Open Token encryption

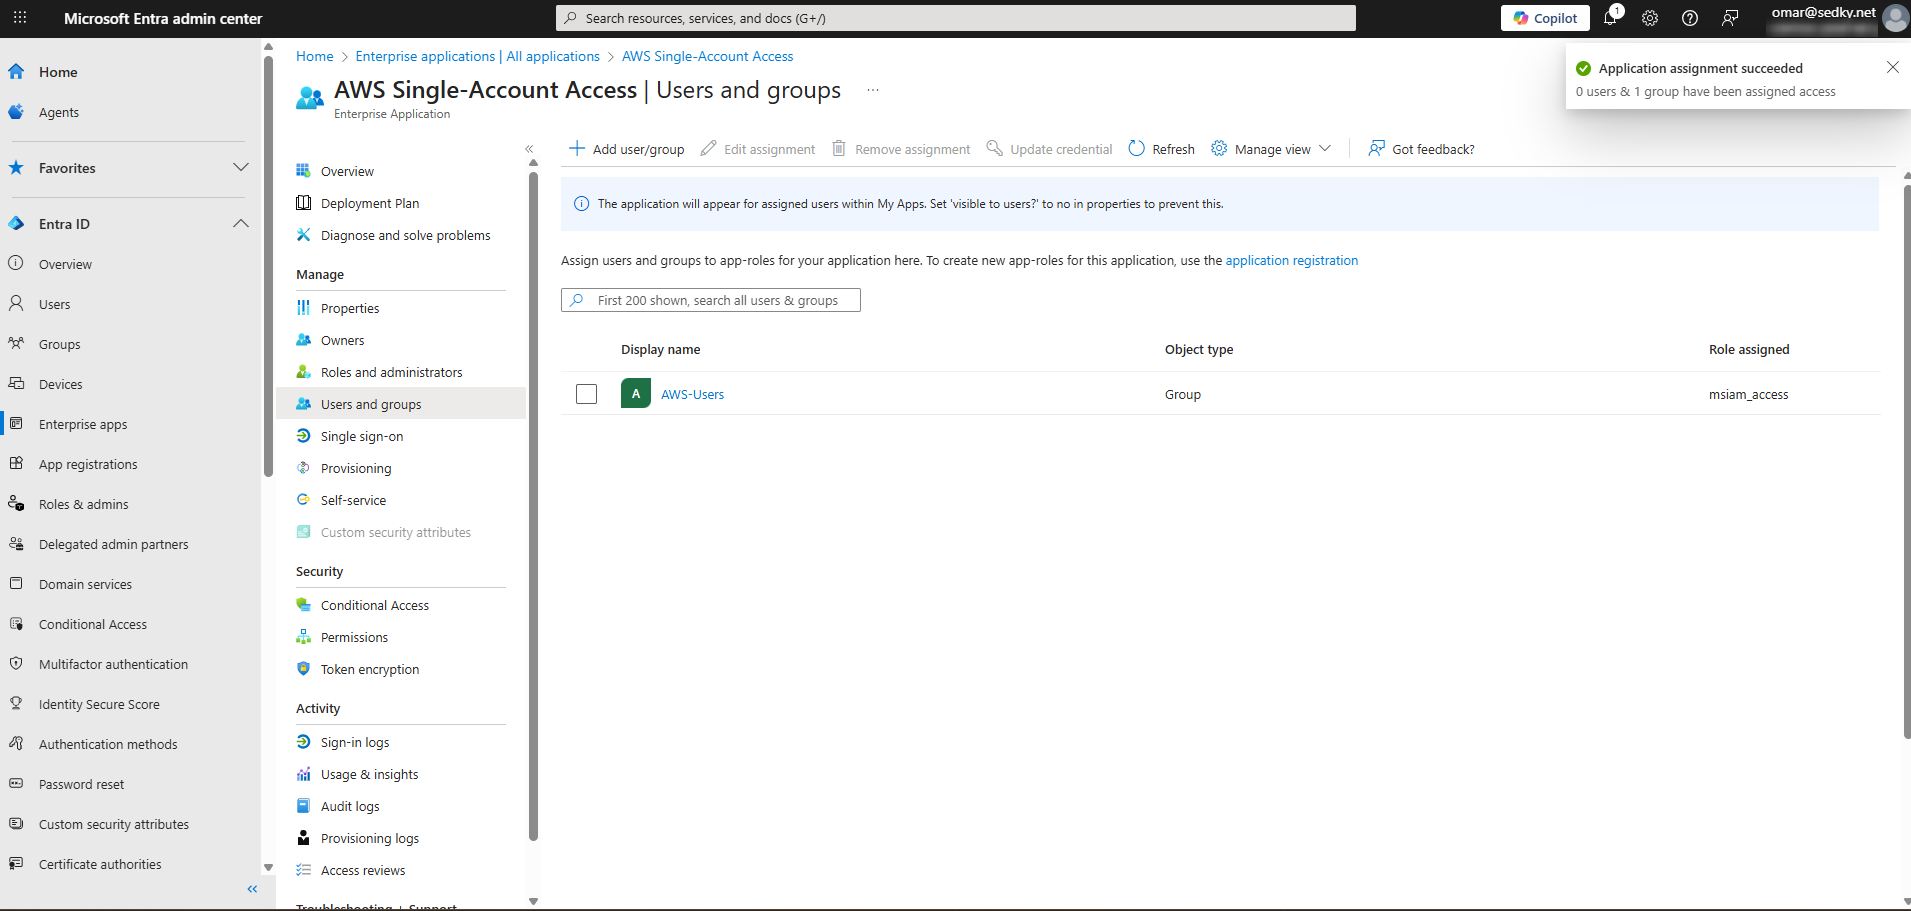370,669
